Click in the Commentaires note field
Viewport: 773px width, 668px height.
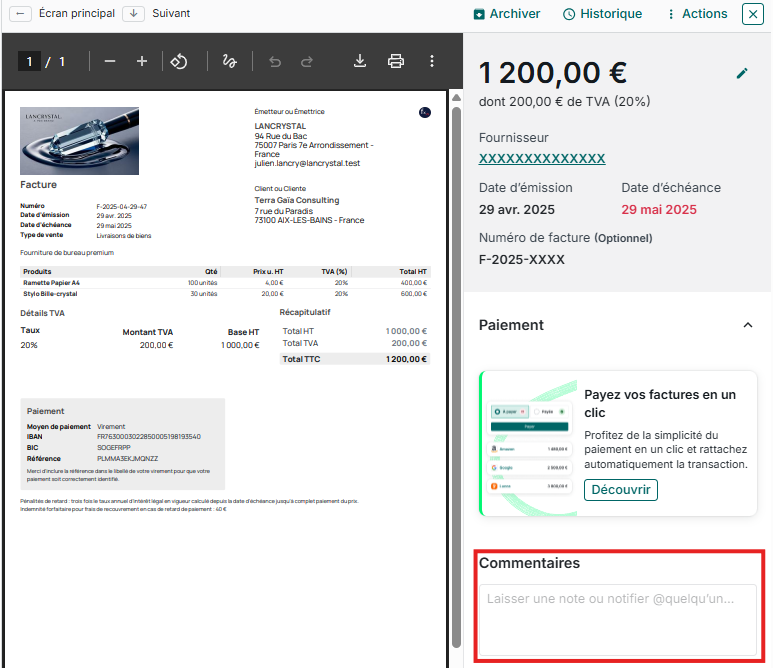pos(616,619)
